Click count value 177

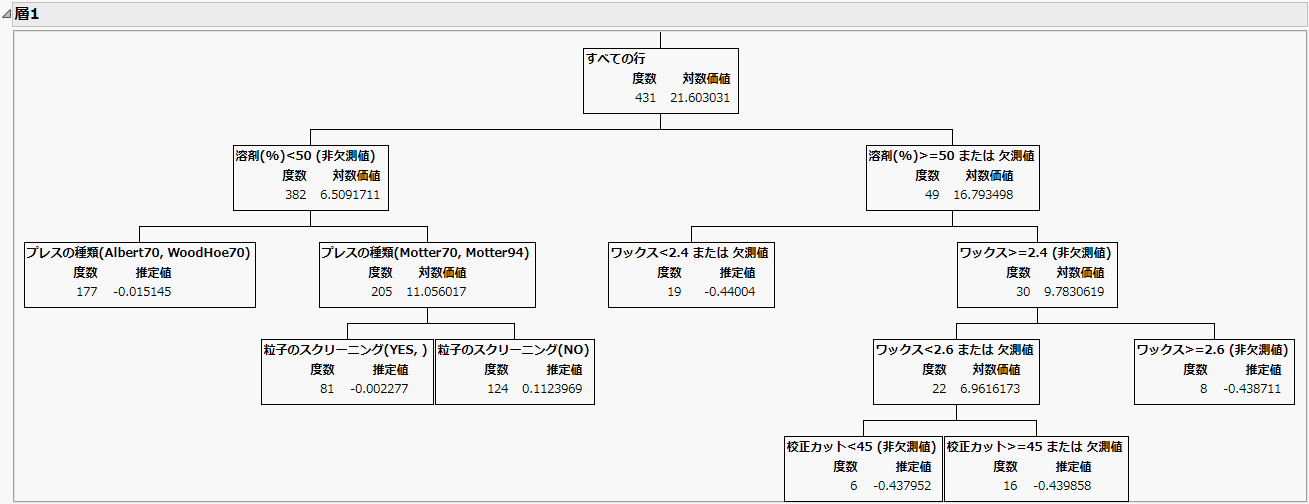pos(87,291)
